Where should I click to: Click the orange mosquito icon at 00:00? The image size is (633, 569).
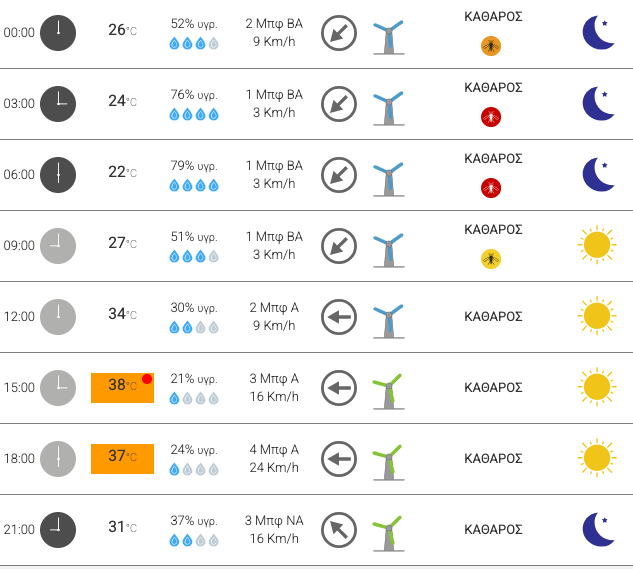coord(491,46)
